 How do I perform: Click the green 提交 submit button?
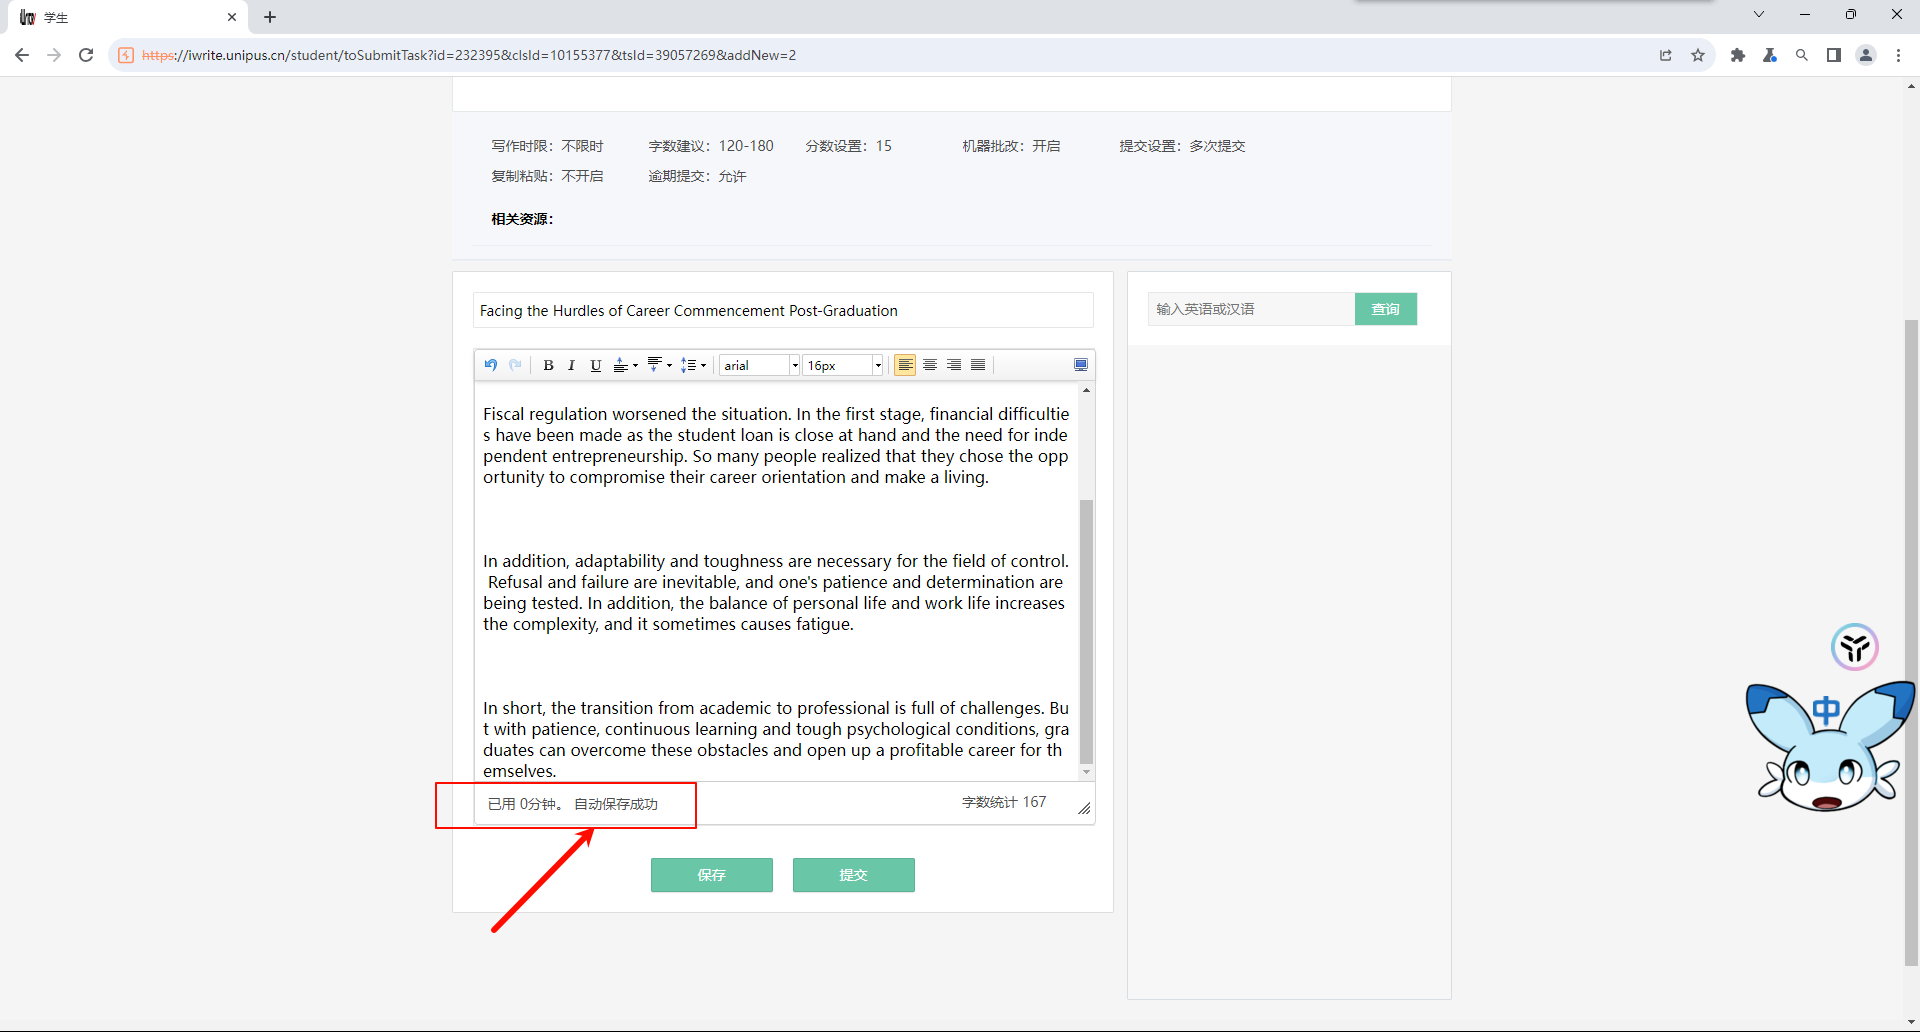click(853, 875)
